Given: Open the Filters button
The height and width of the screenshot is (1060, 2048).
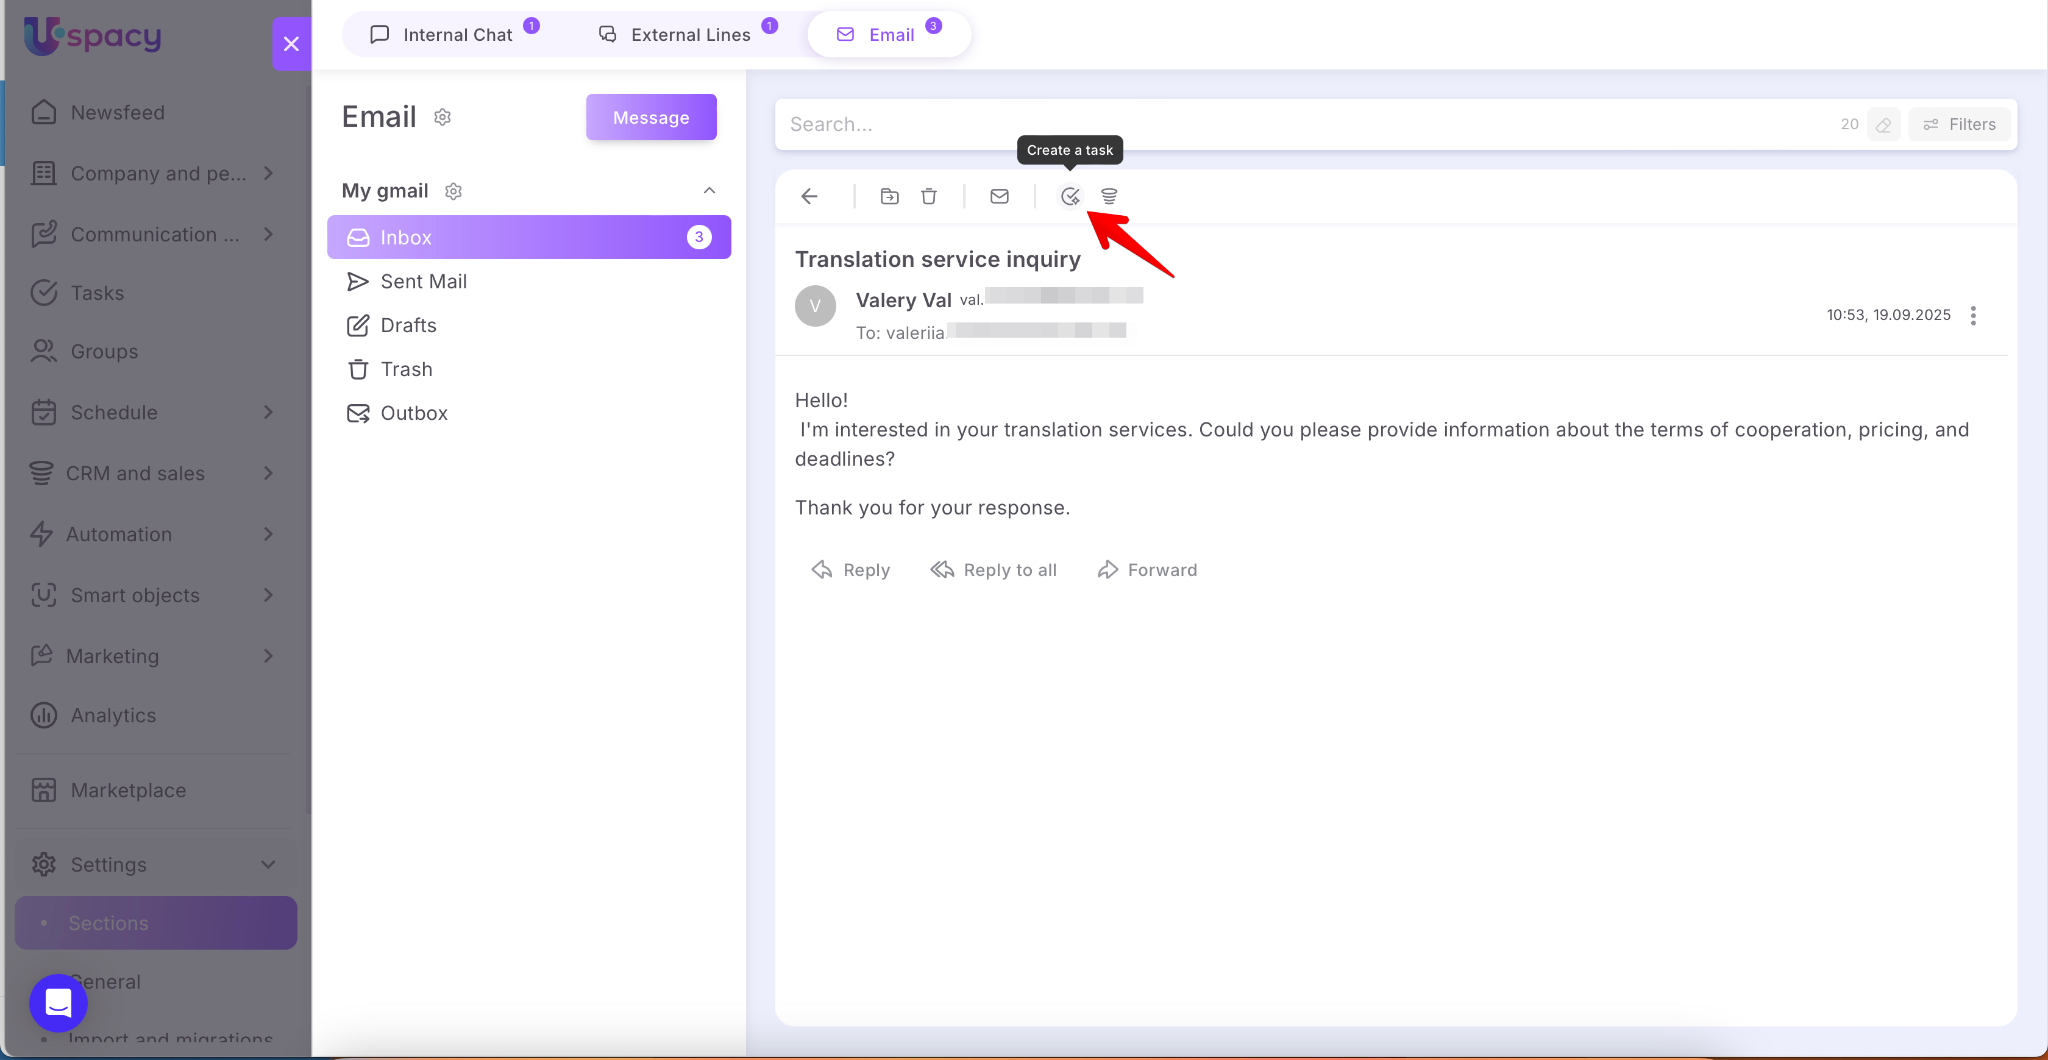Looking at the screenshot, I should point(1960,125).
